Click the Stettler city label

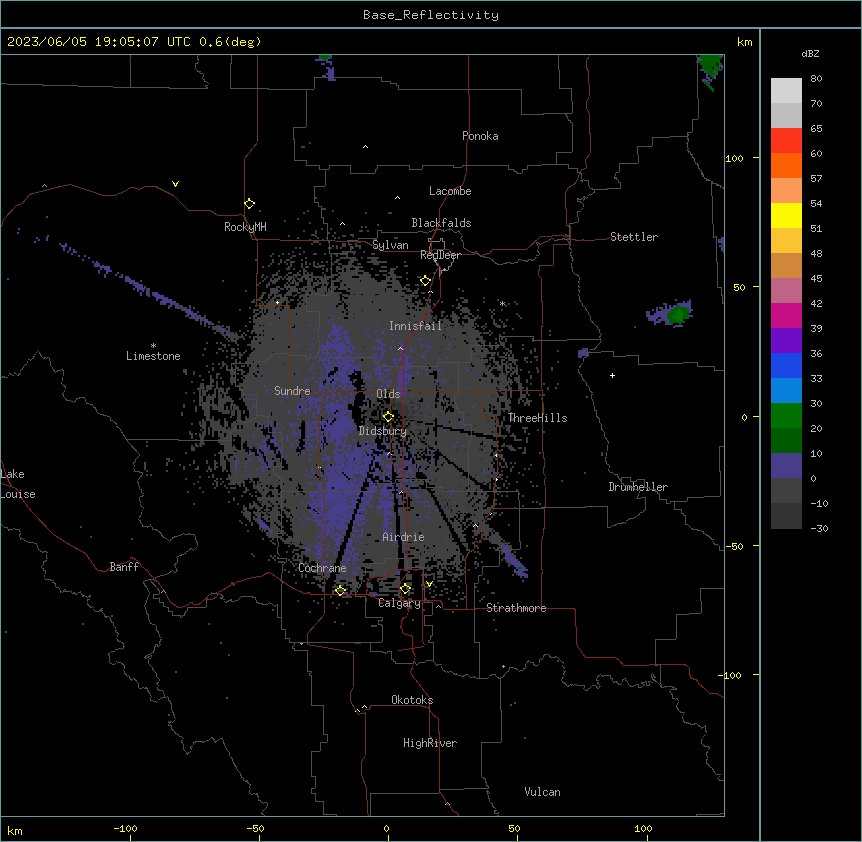click(634, 237)
